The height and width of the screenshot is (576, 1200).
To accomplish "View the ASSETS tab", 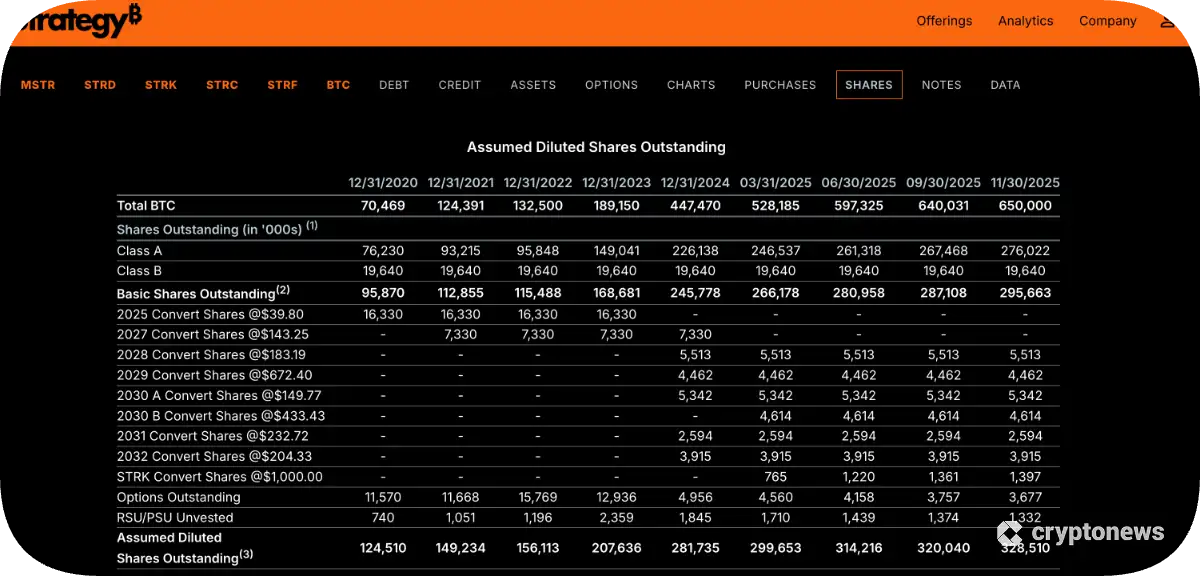I will click(x=533, y=85).
